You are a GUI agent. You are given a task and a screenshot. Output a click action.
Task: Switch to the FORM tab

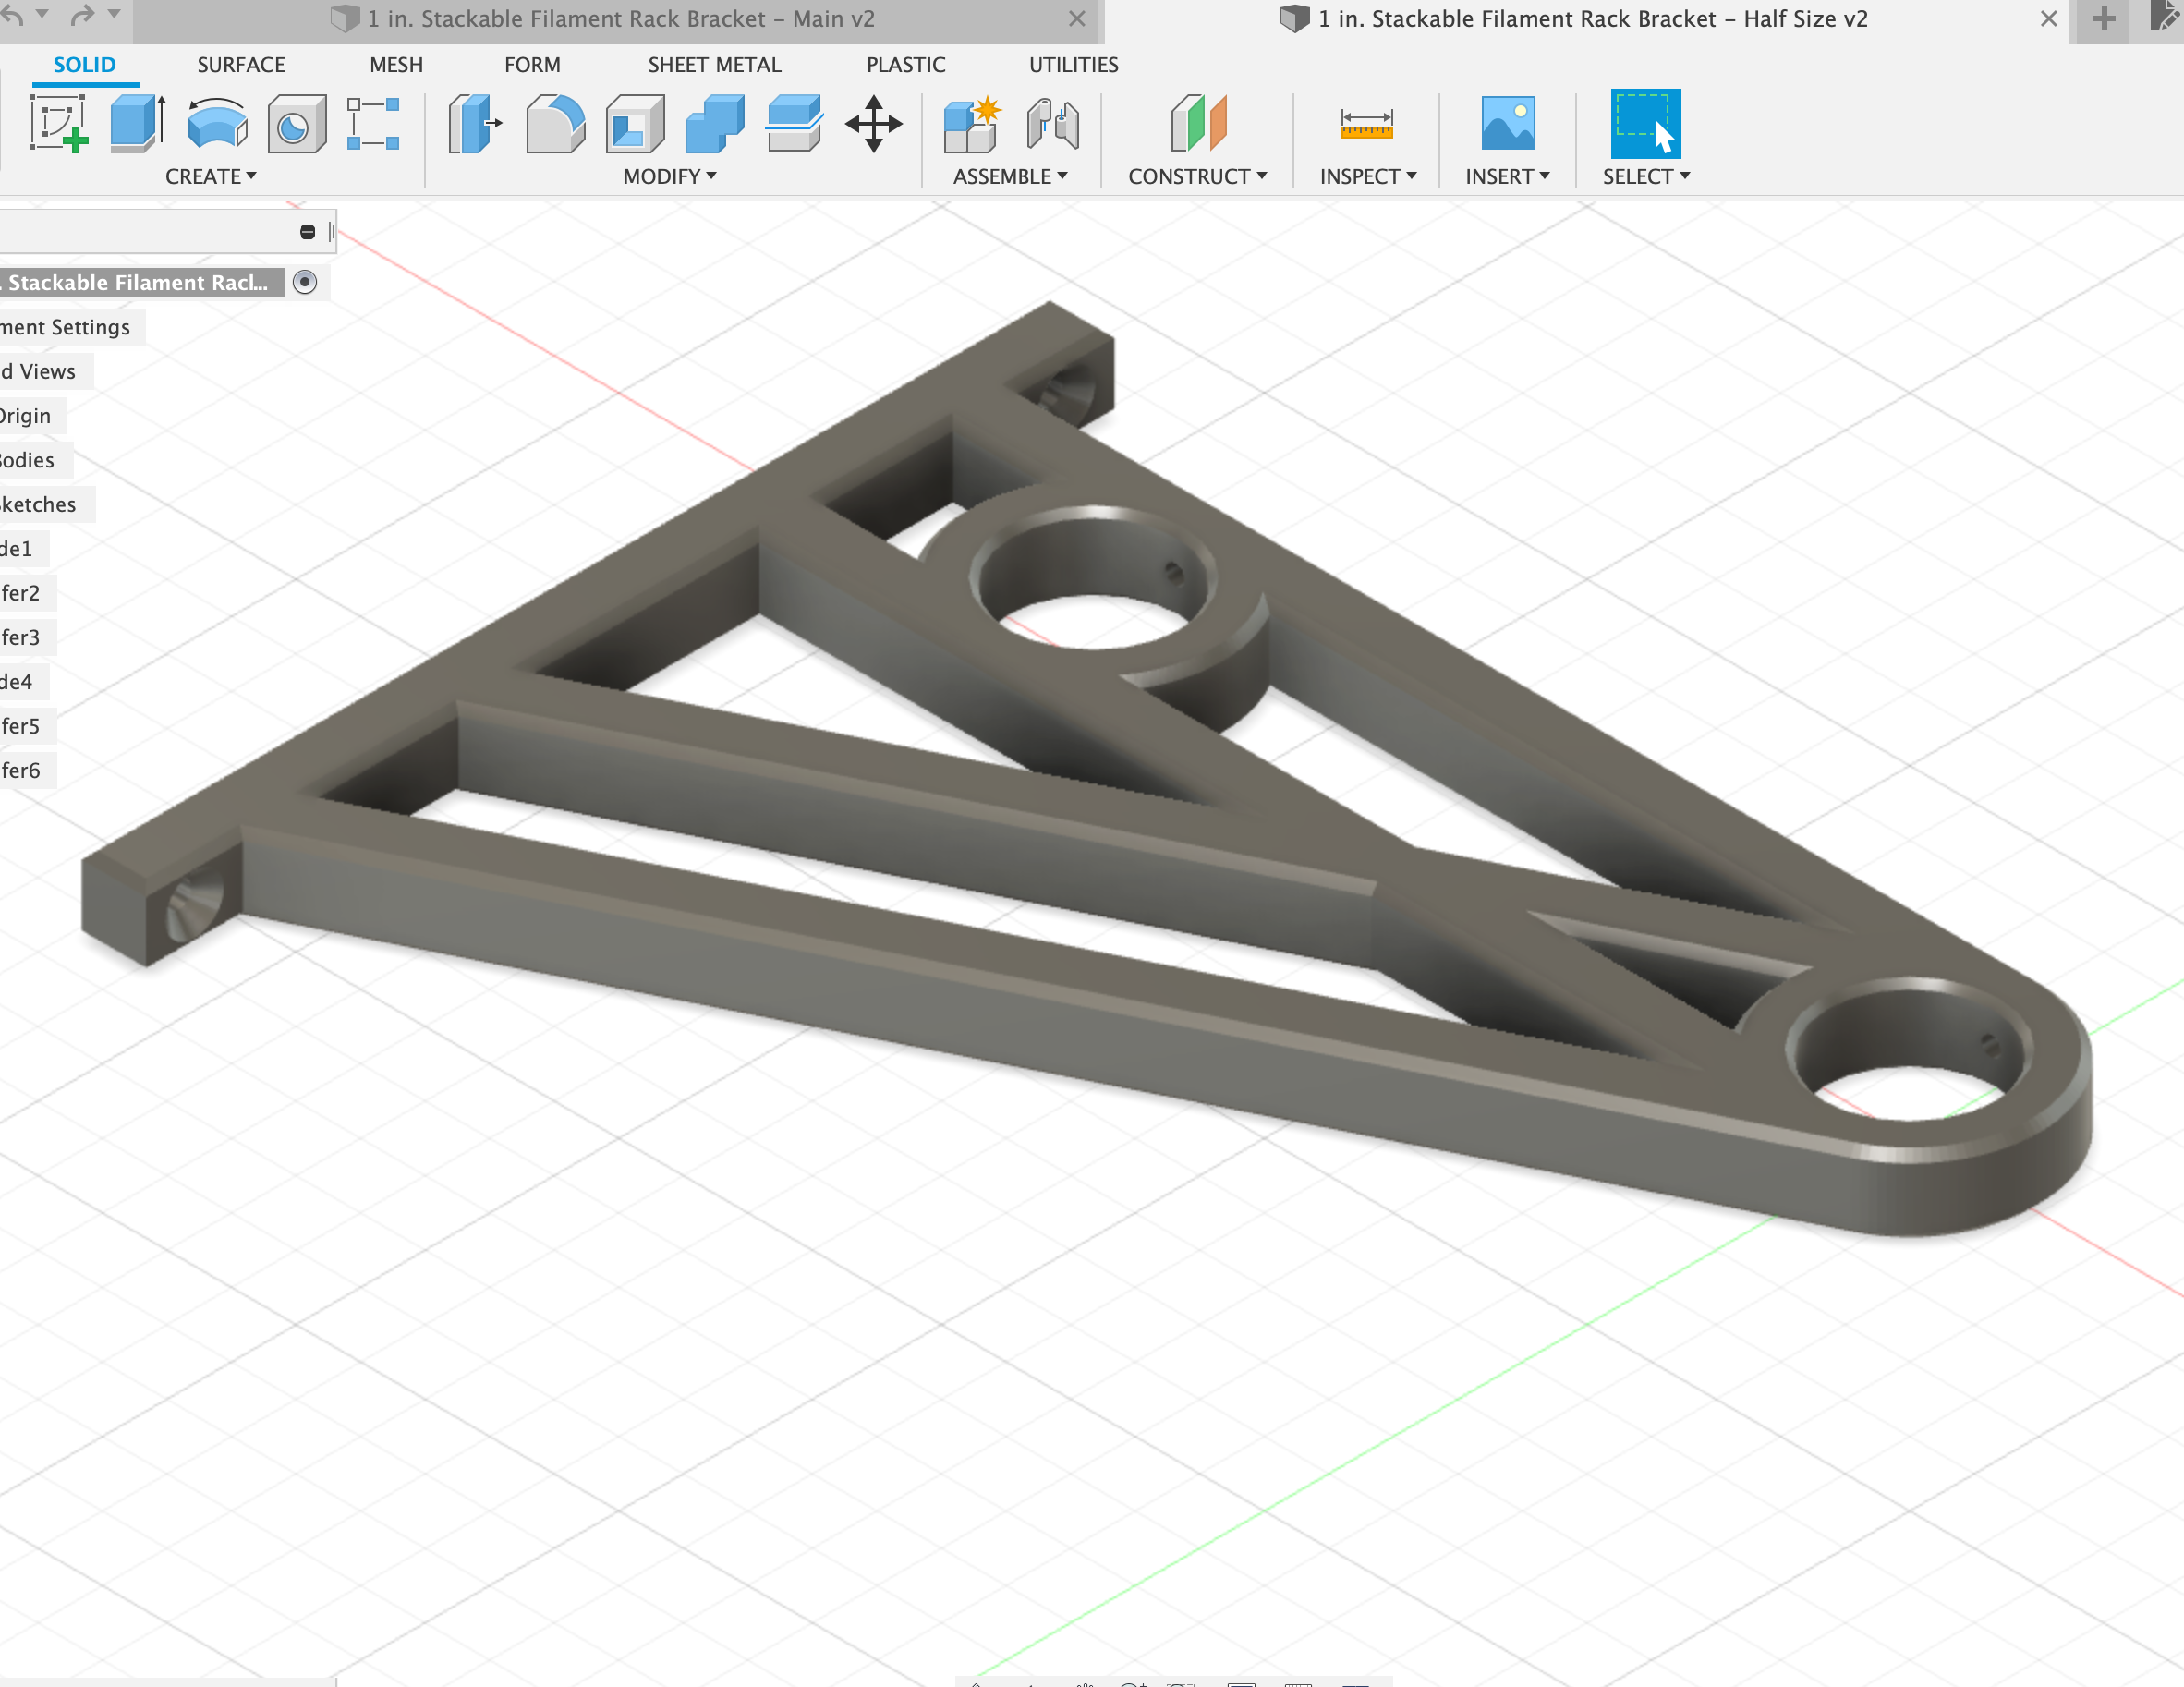(532, 65)
